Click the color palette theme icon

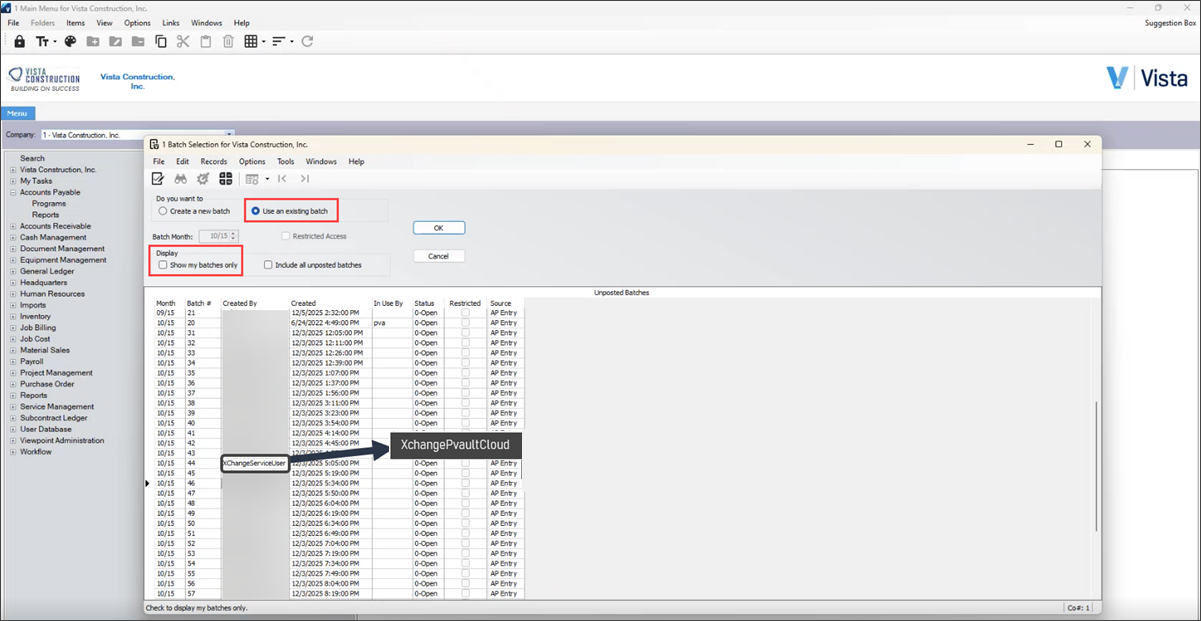[x=70, y=41]
